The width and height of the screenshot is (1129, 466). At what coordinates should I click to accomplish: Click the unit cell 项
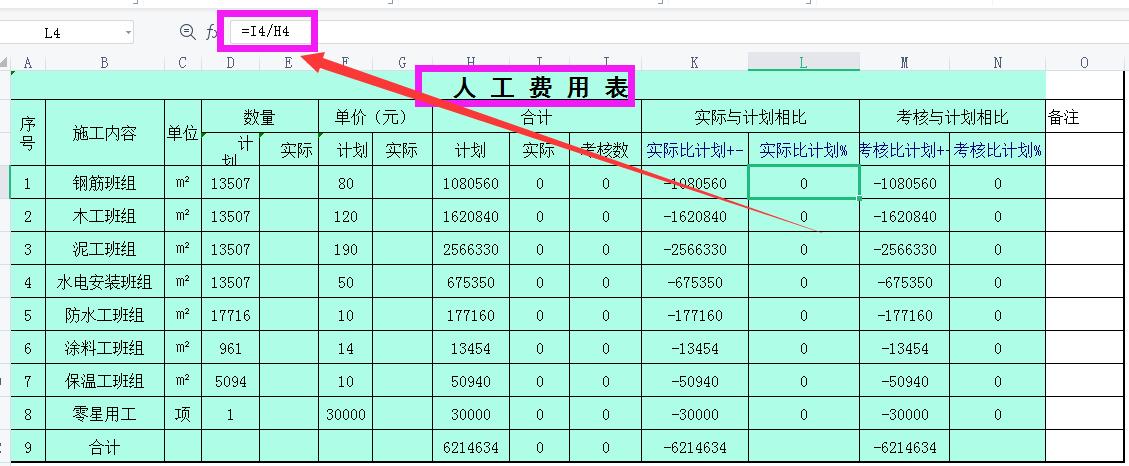(x=183, y=414)
